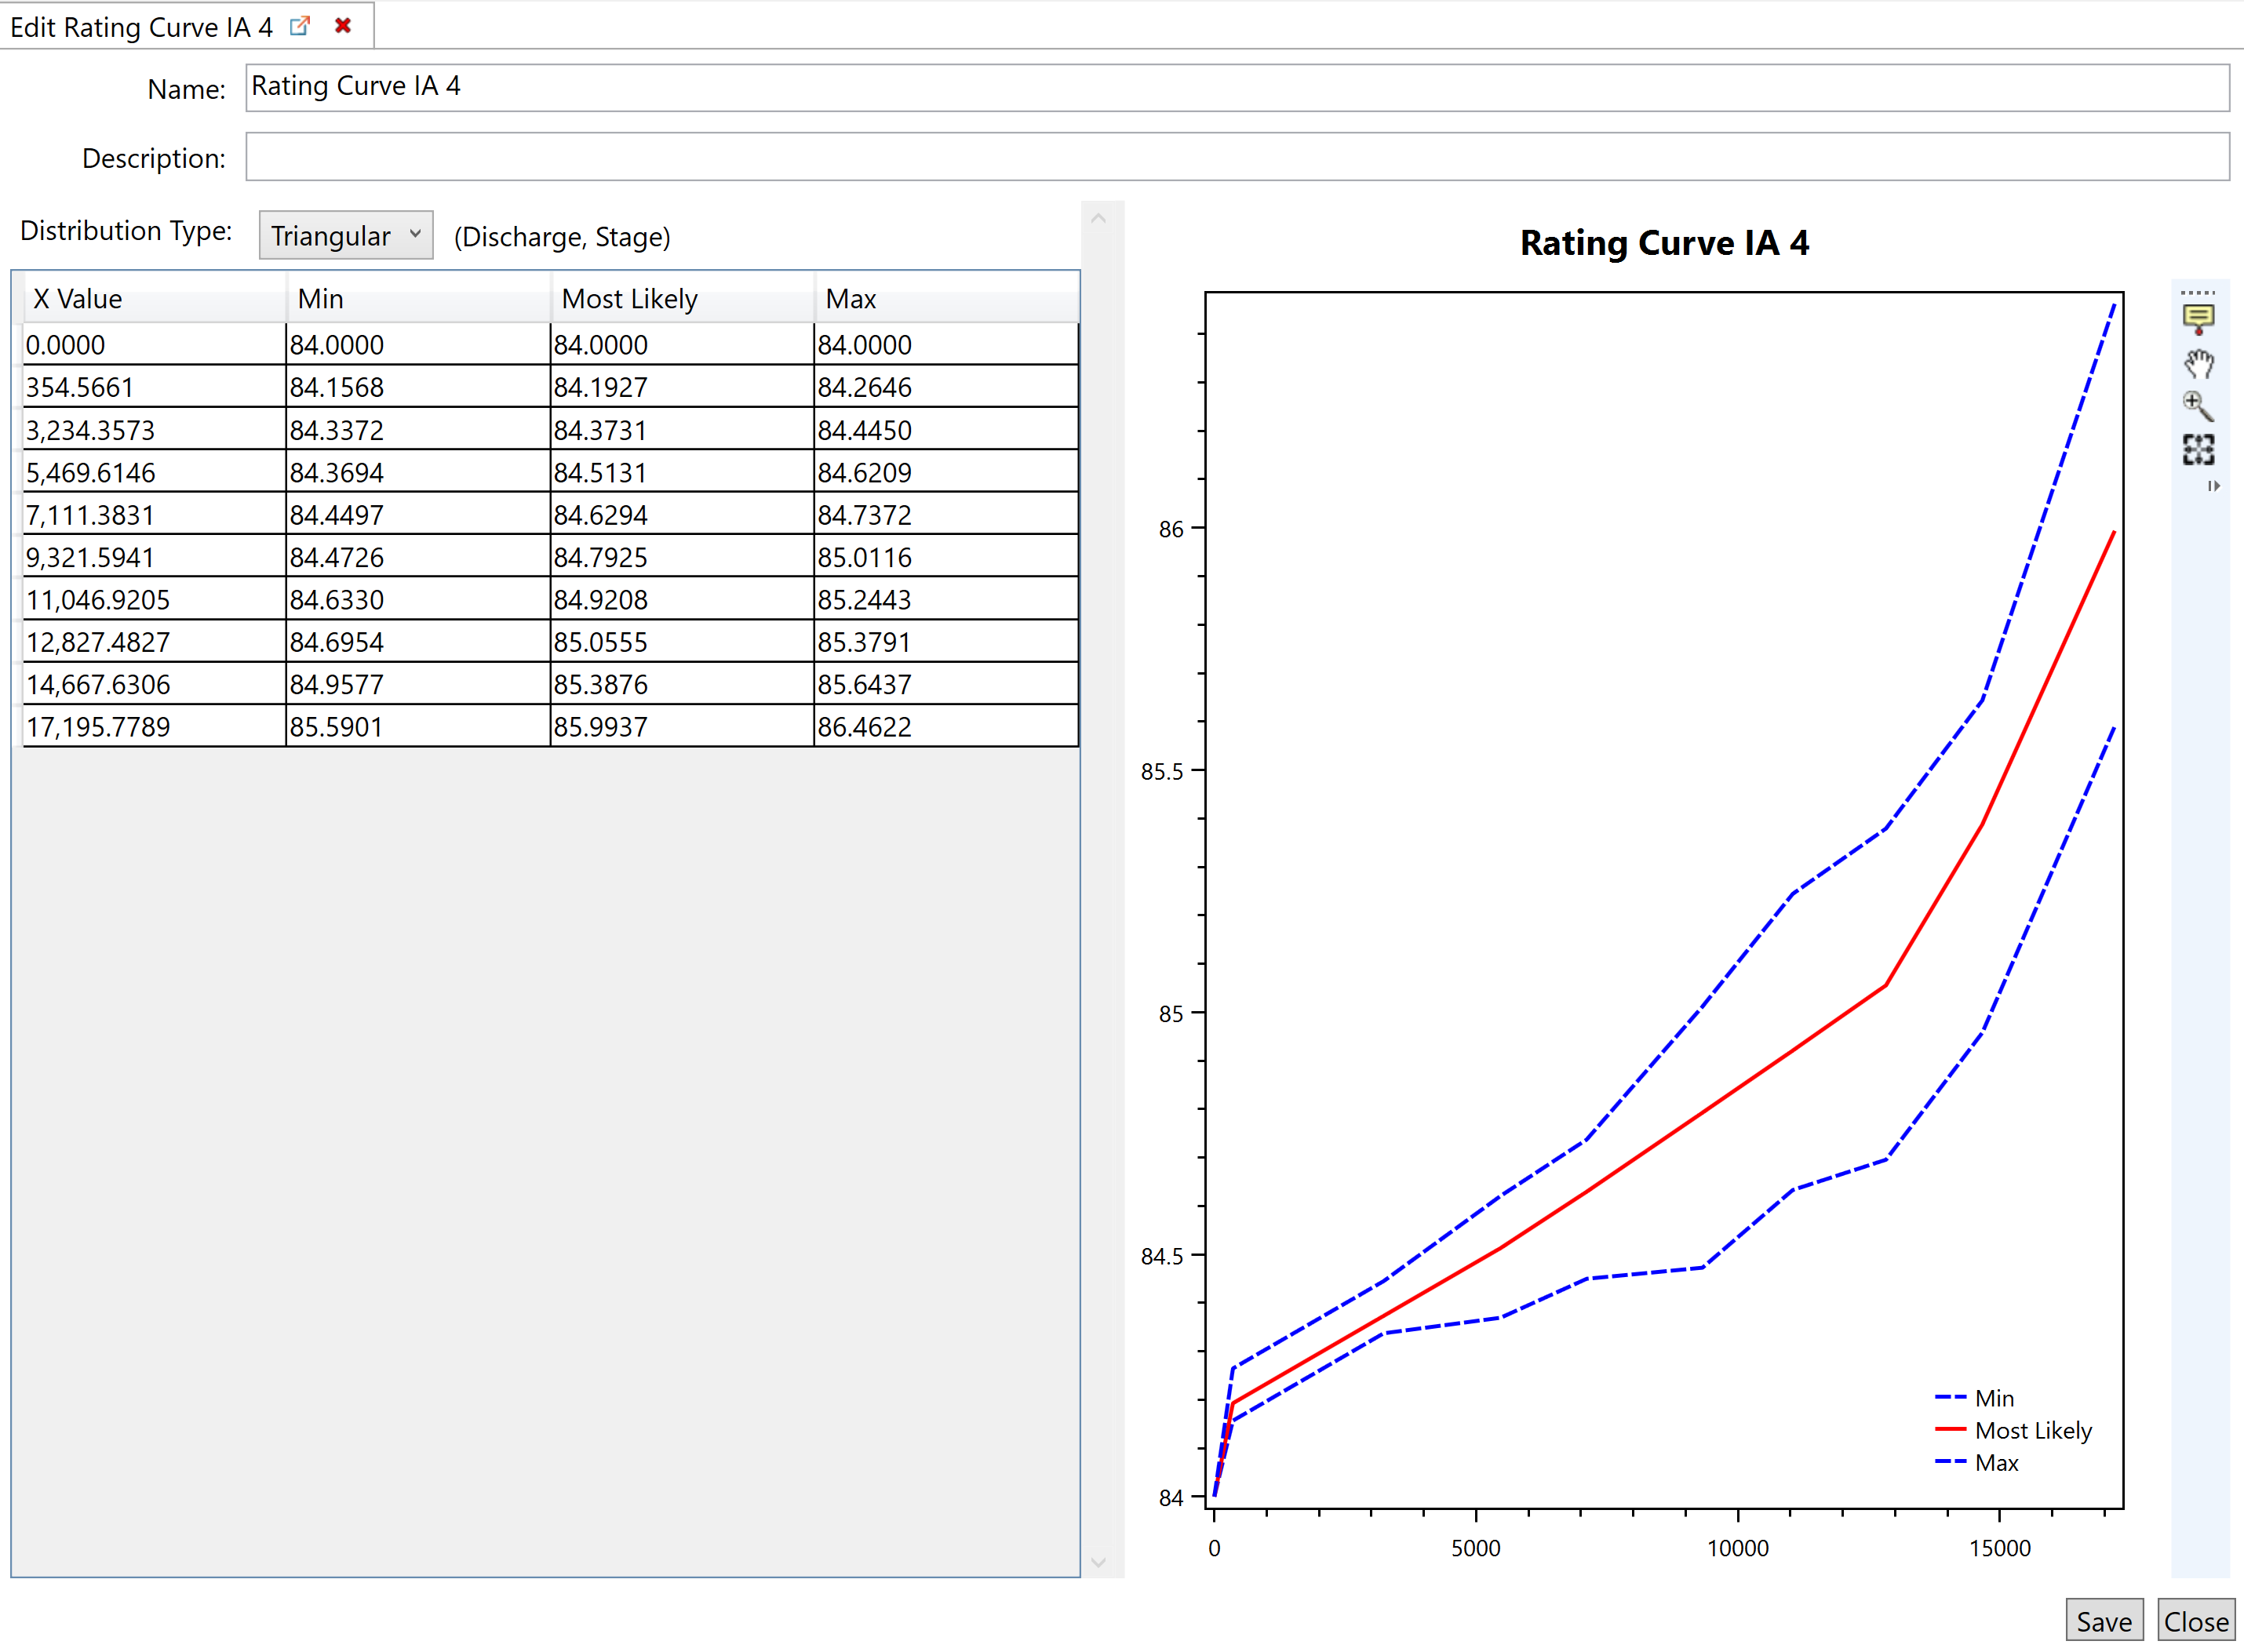Image resolution: width=2244 pixels, height=1652 pixels.
Task: Select X value cell 0.0000
Action: (x=154, y=345)
